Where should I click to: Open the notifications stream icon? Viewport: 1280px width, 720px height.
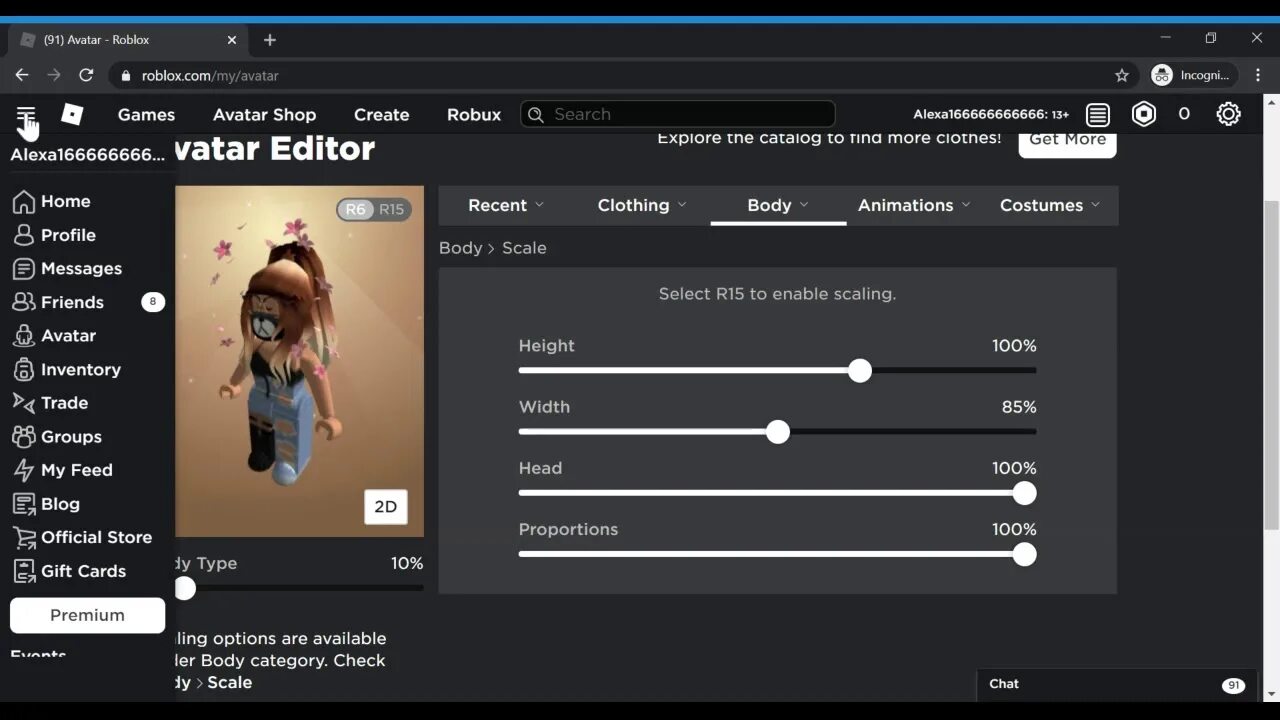(x=1098, y=114)
